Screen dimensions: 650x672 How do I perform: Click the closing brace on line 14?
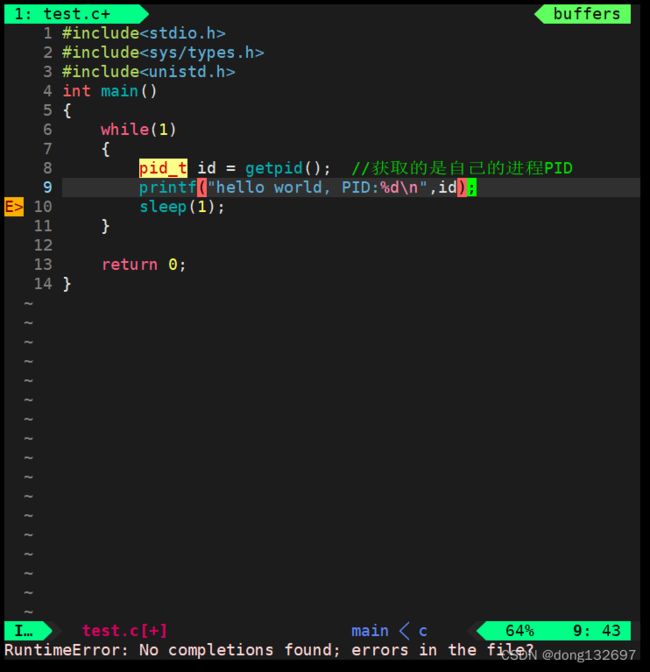(67, 284)
